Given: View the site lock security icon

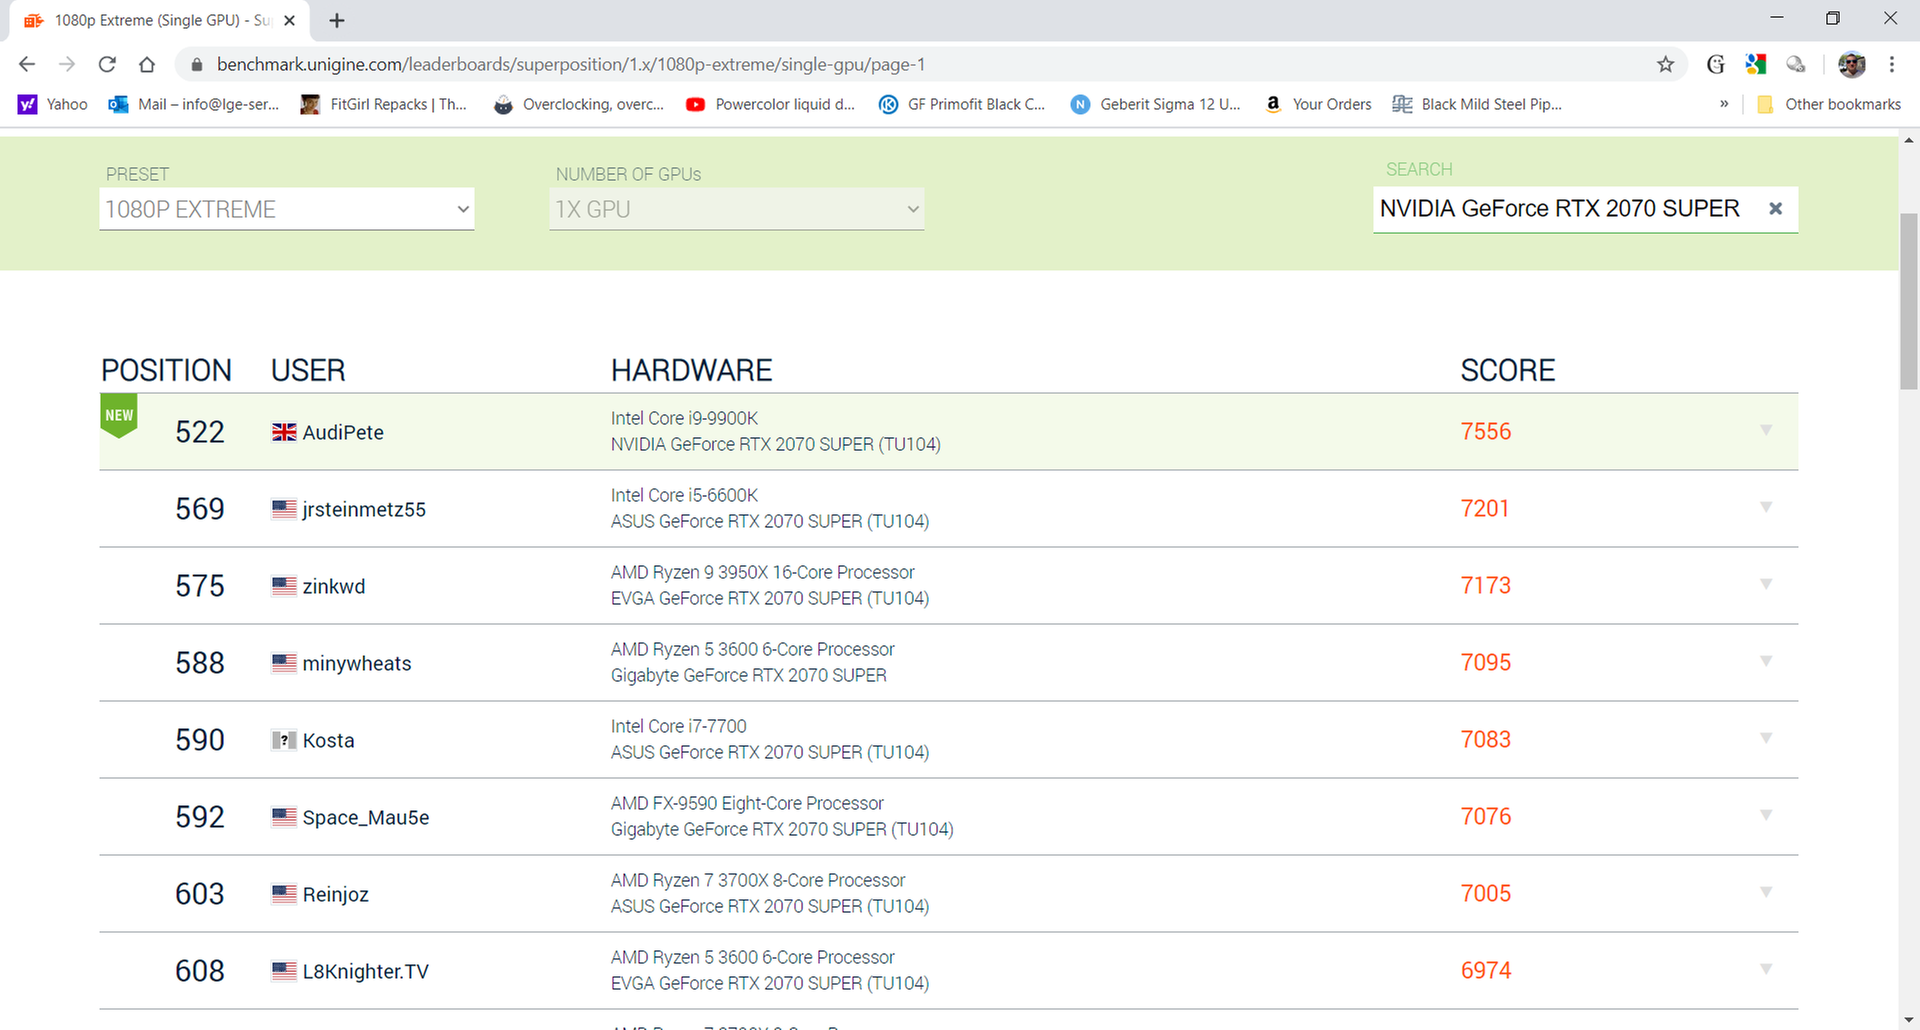Looking at the screenshot, I should point(197,64).
